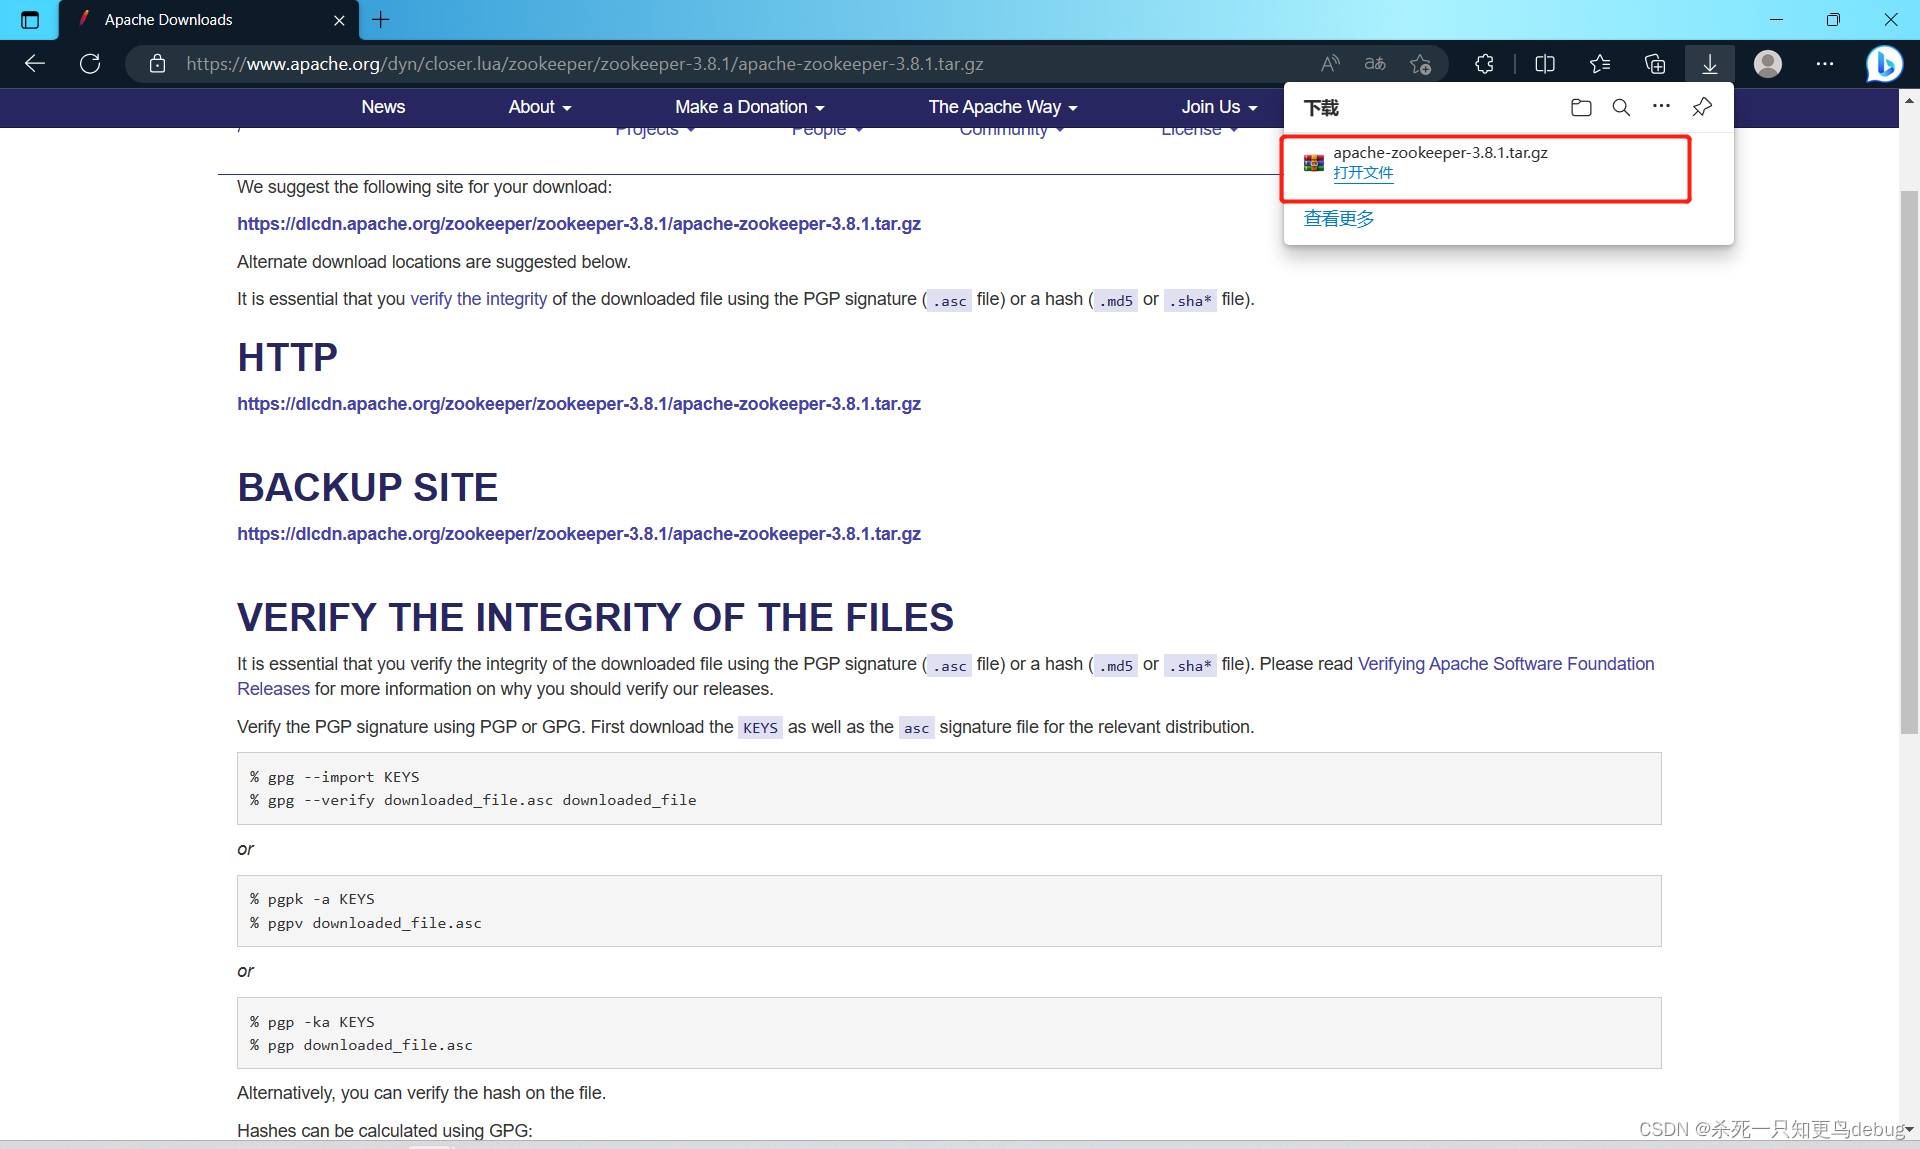Click the 查看更多 link in downloads
The image size is (1920, 1149).
(x=1335, y=219)
